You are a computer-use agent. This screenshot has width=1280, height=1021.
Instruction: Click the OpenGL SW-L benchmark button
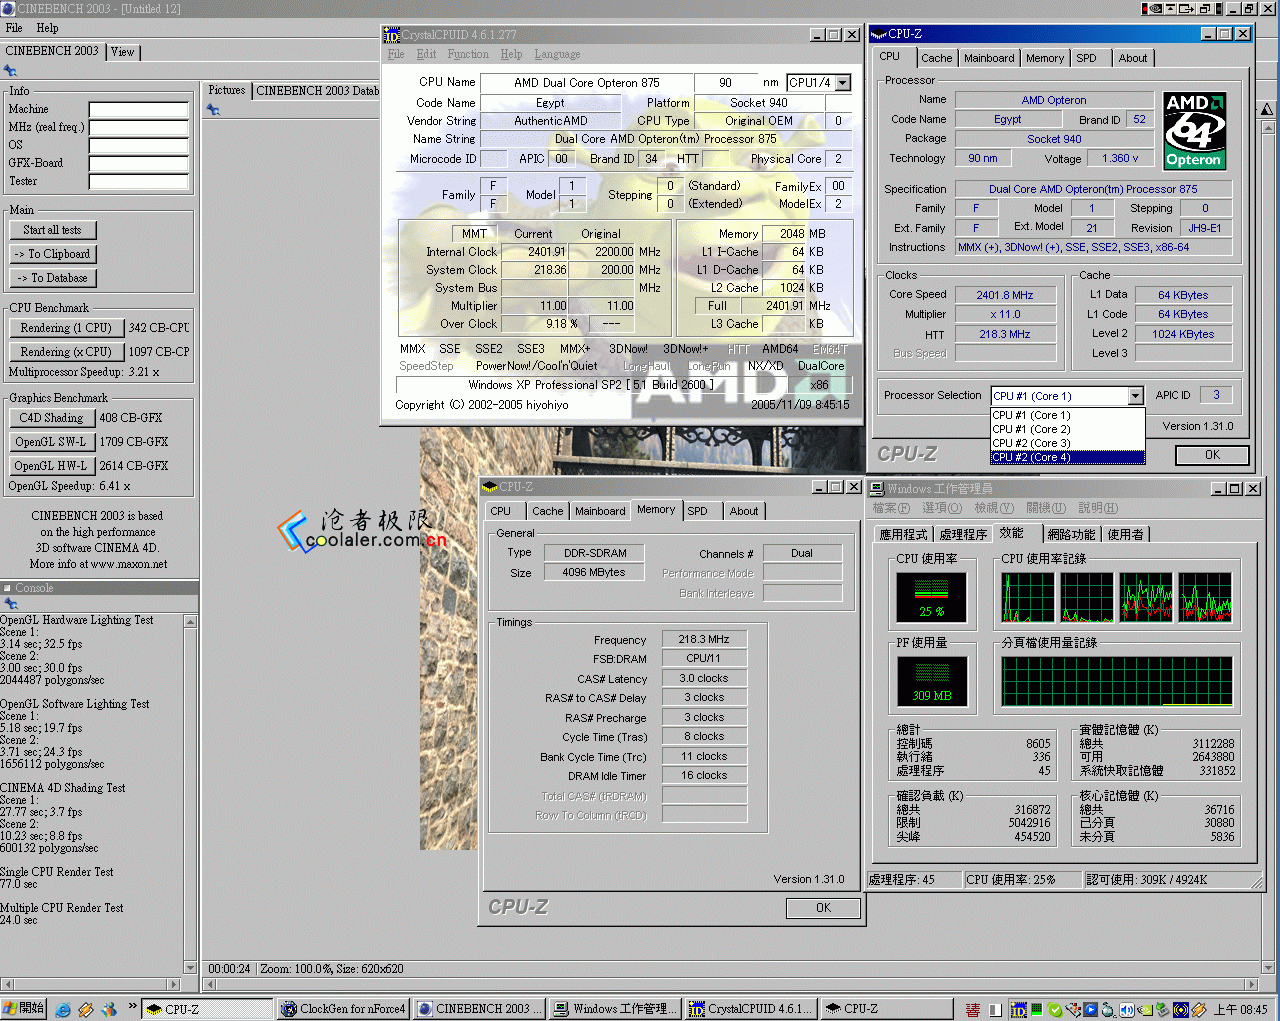51,442
